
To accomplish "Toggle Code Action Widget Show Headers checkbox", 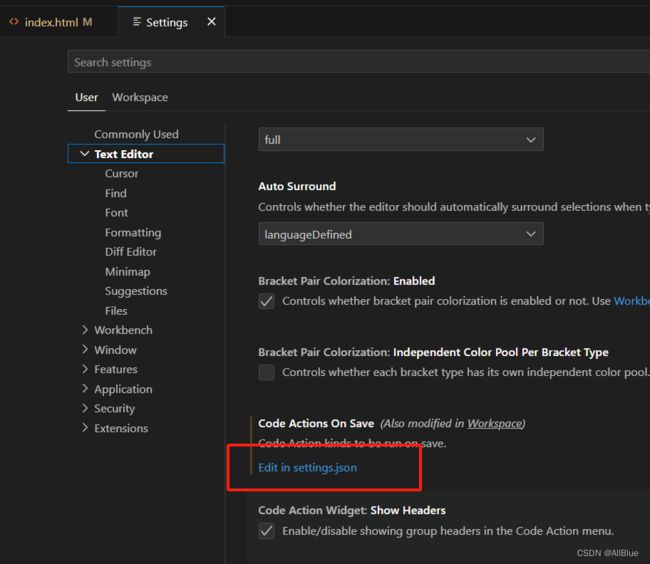I will tap(267, 530).
